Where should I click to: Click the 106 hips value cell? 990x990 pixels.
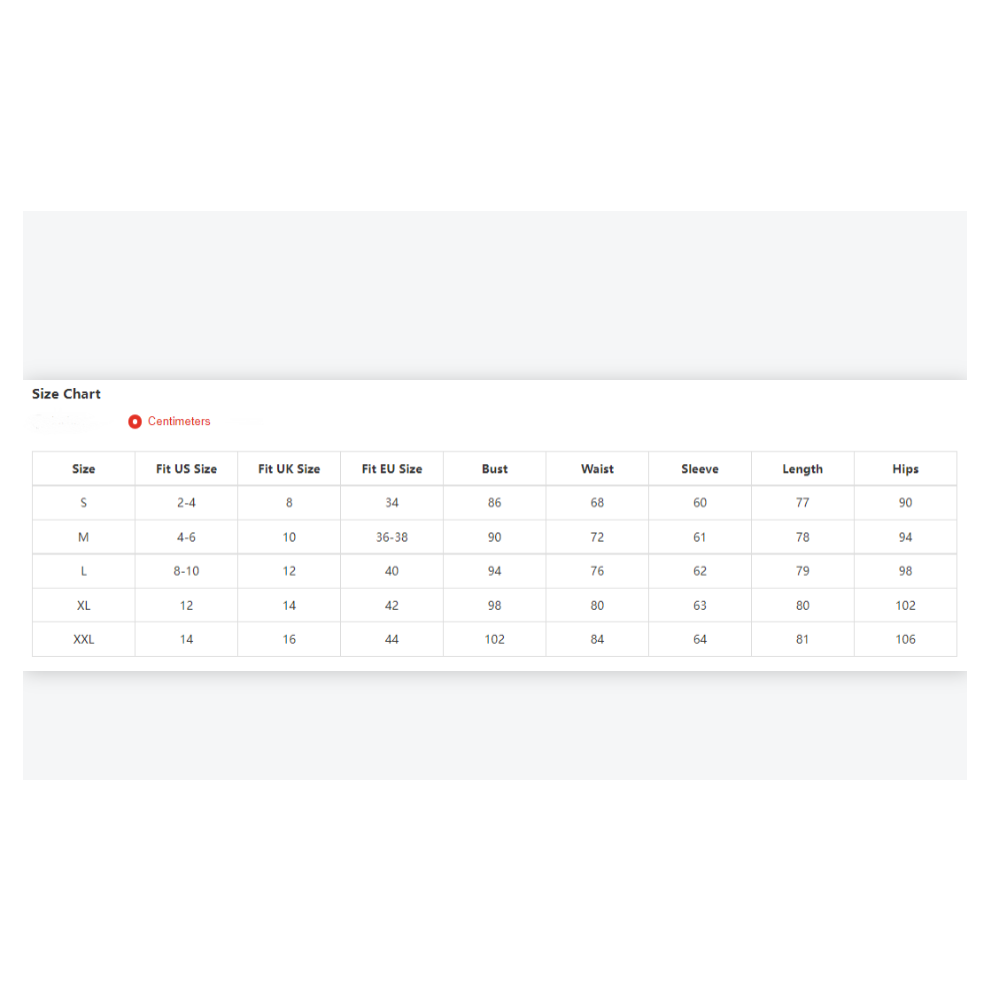905,640
